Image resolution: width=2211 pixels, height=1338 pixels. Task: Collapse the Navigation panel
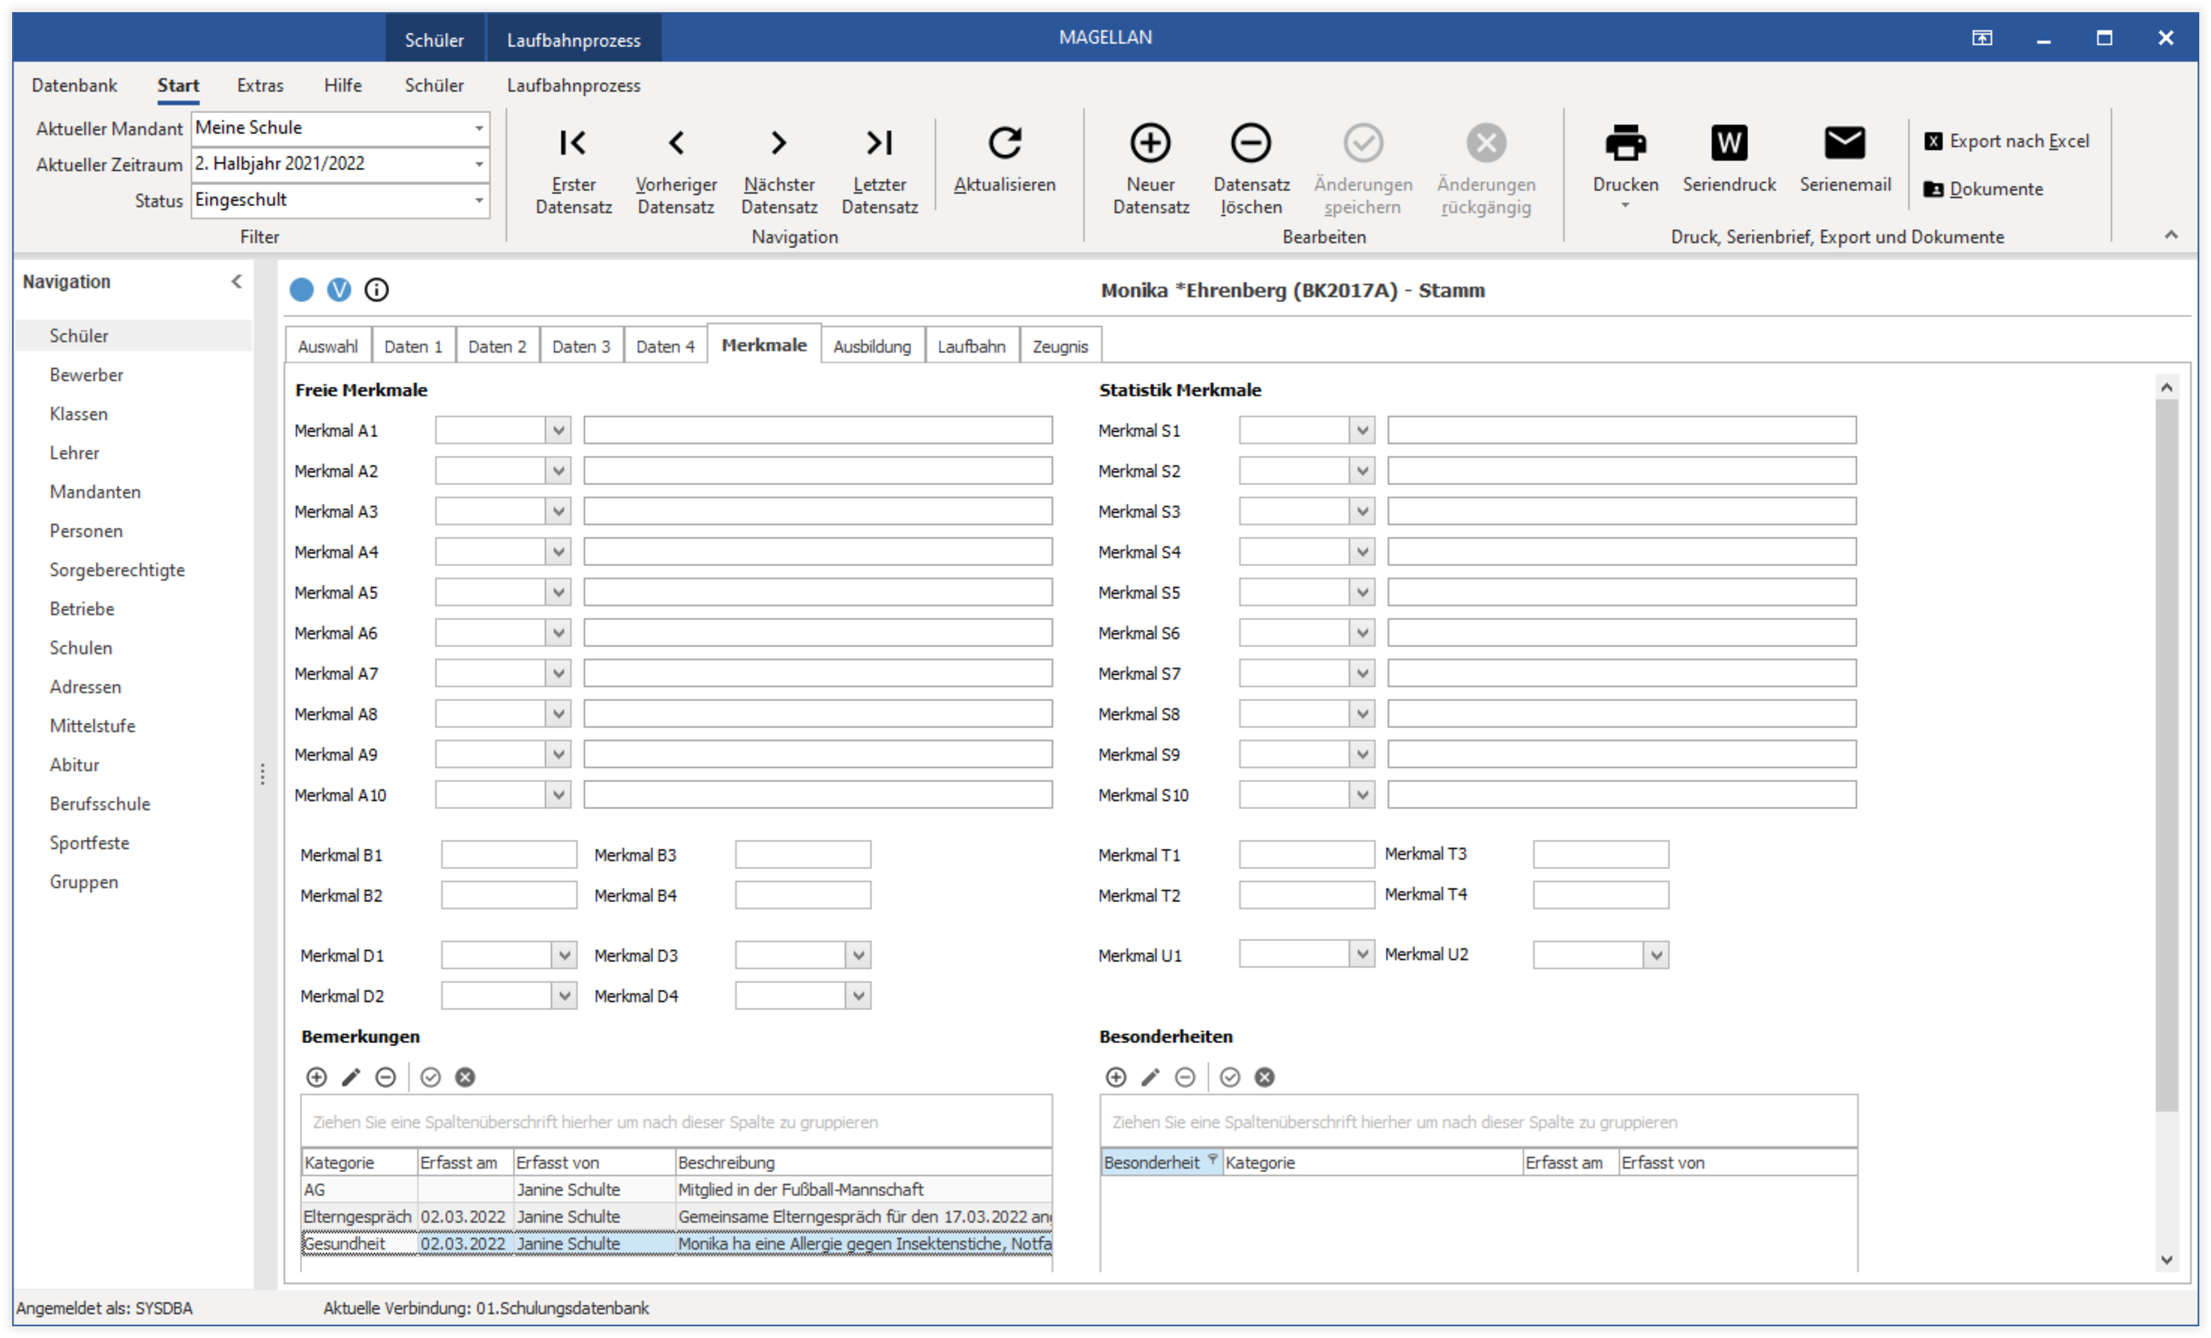click(x=236, y=282)
